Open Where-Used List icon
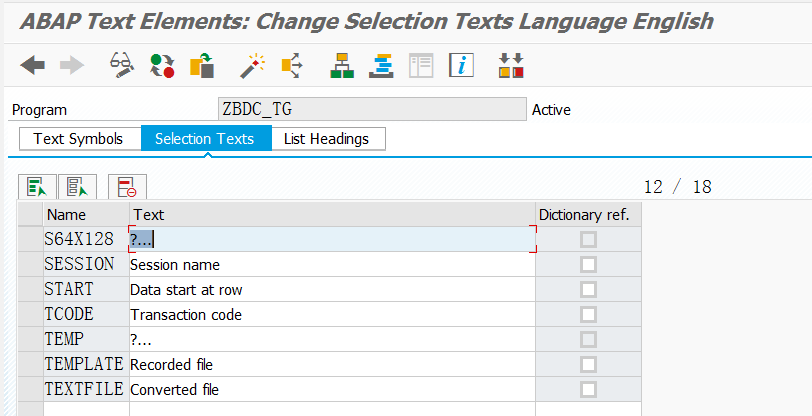This screenshot has width=812, height=416. (x=291, y=66)
